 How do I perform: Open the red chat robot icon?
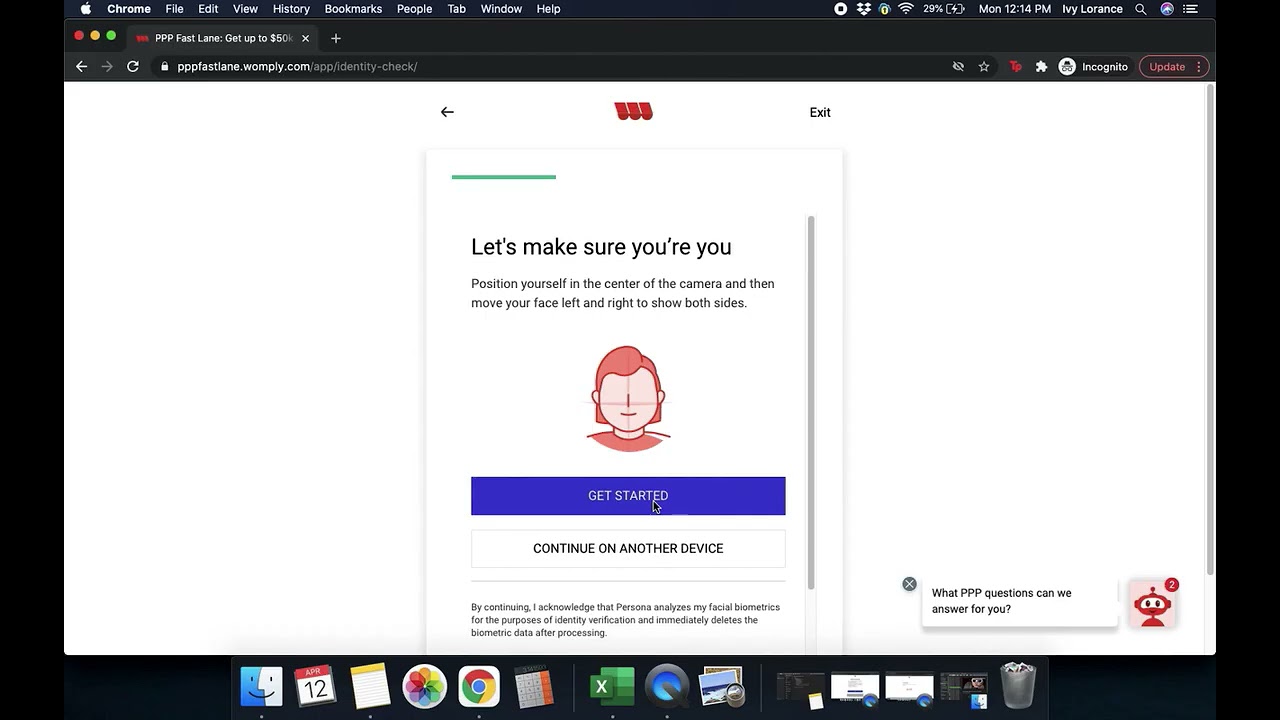[1152, 604]
